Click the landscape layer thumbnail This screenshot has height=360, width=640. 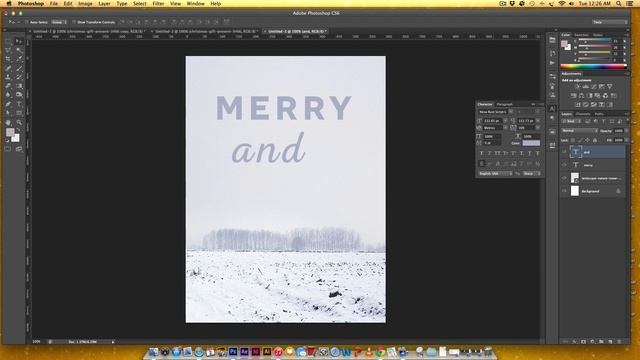click(575, 178)
